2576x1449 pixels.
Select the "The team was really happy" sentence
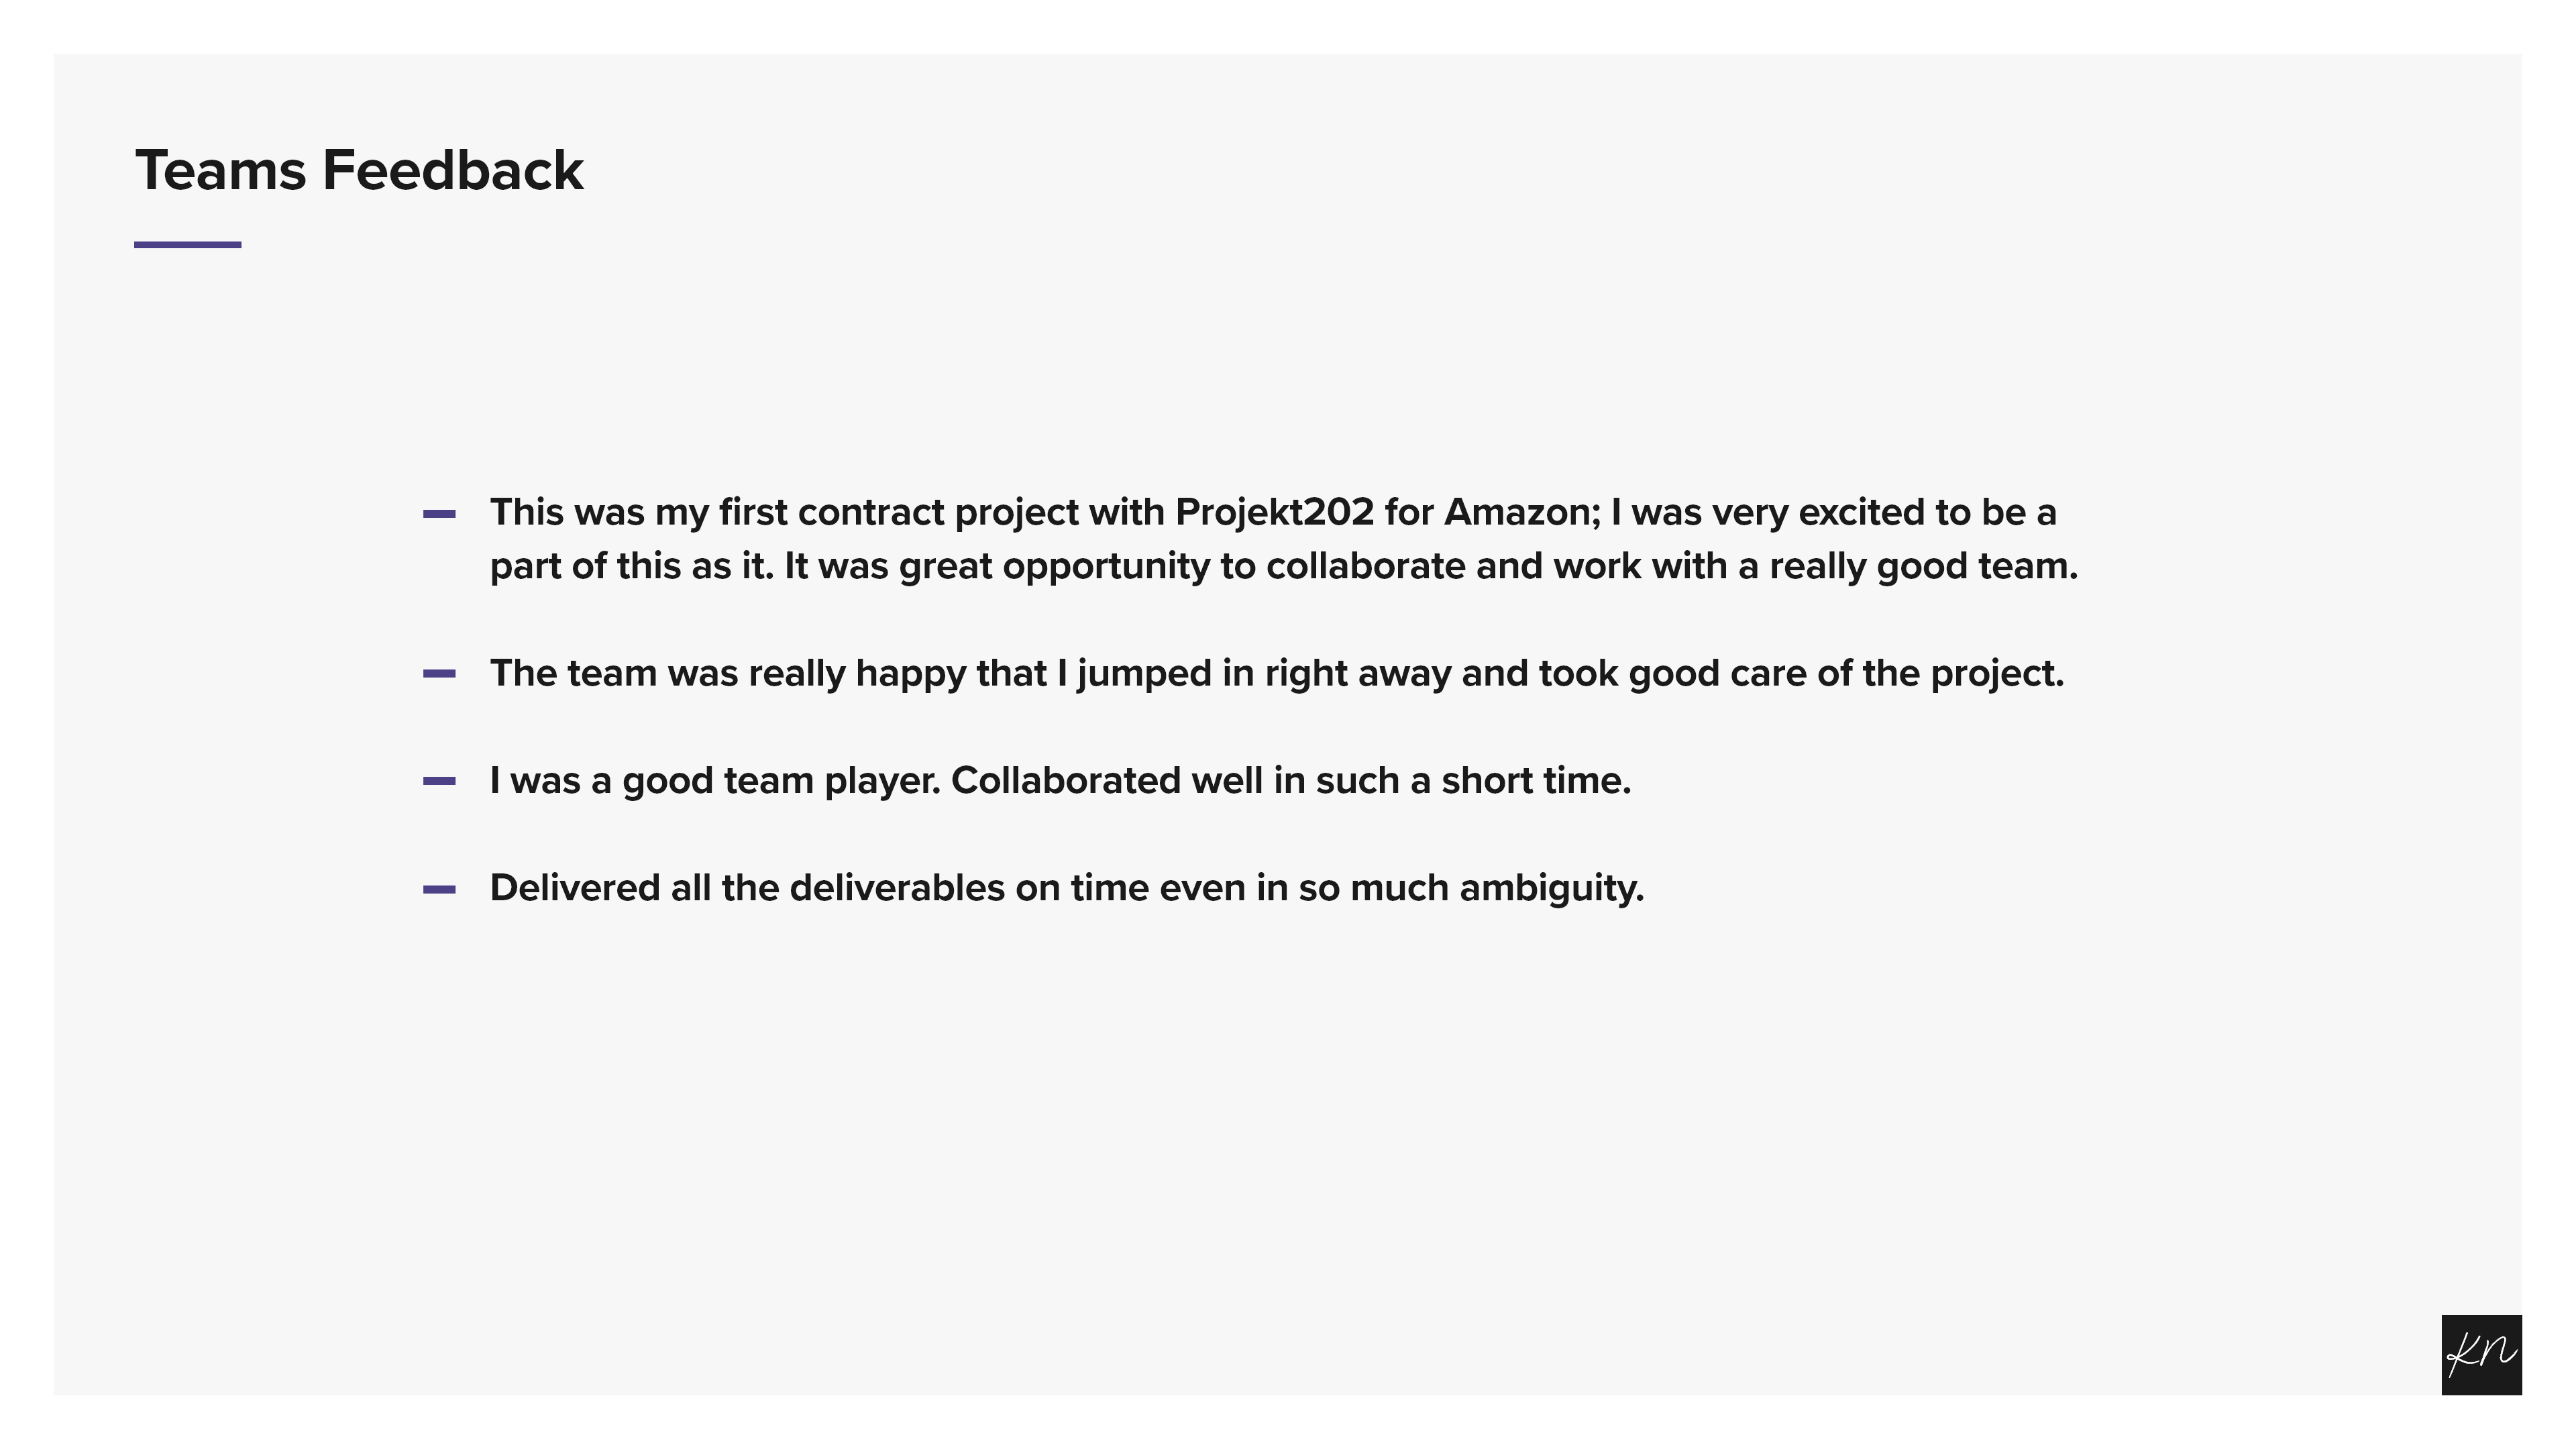(1276, 674)
